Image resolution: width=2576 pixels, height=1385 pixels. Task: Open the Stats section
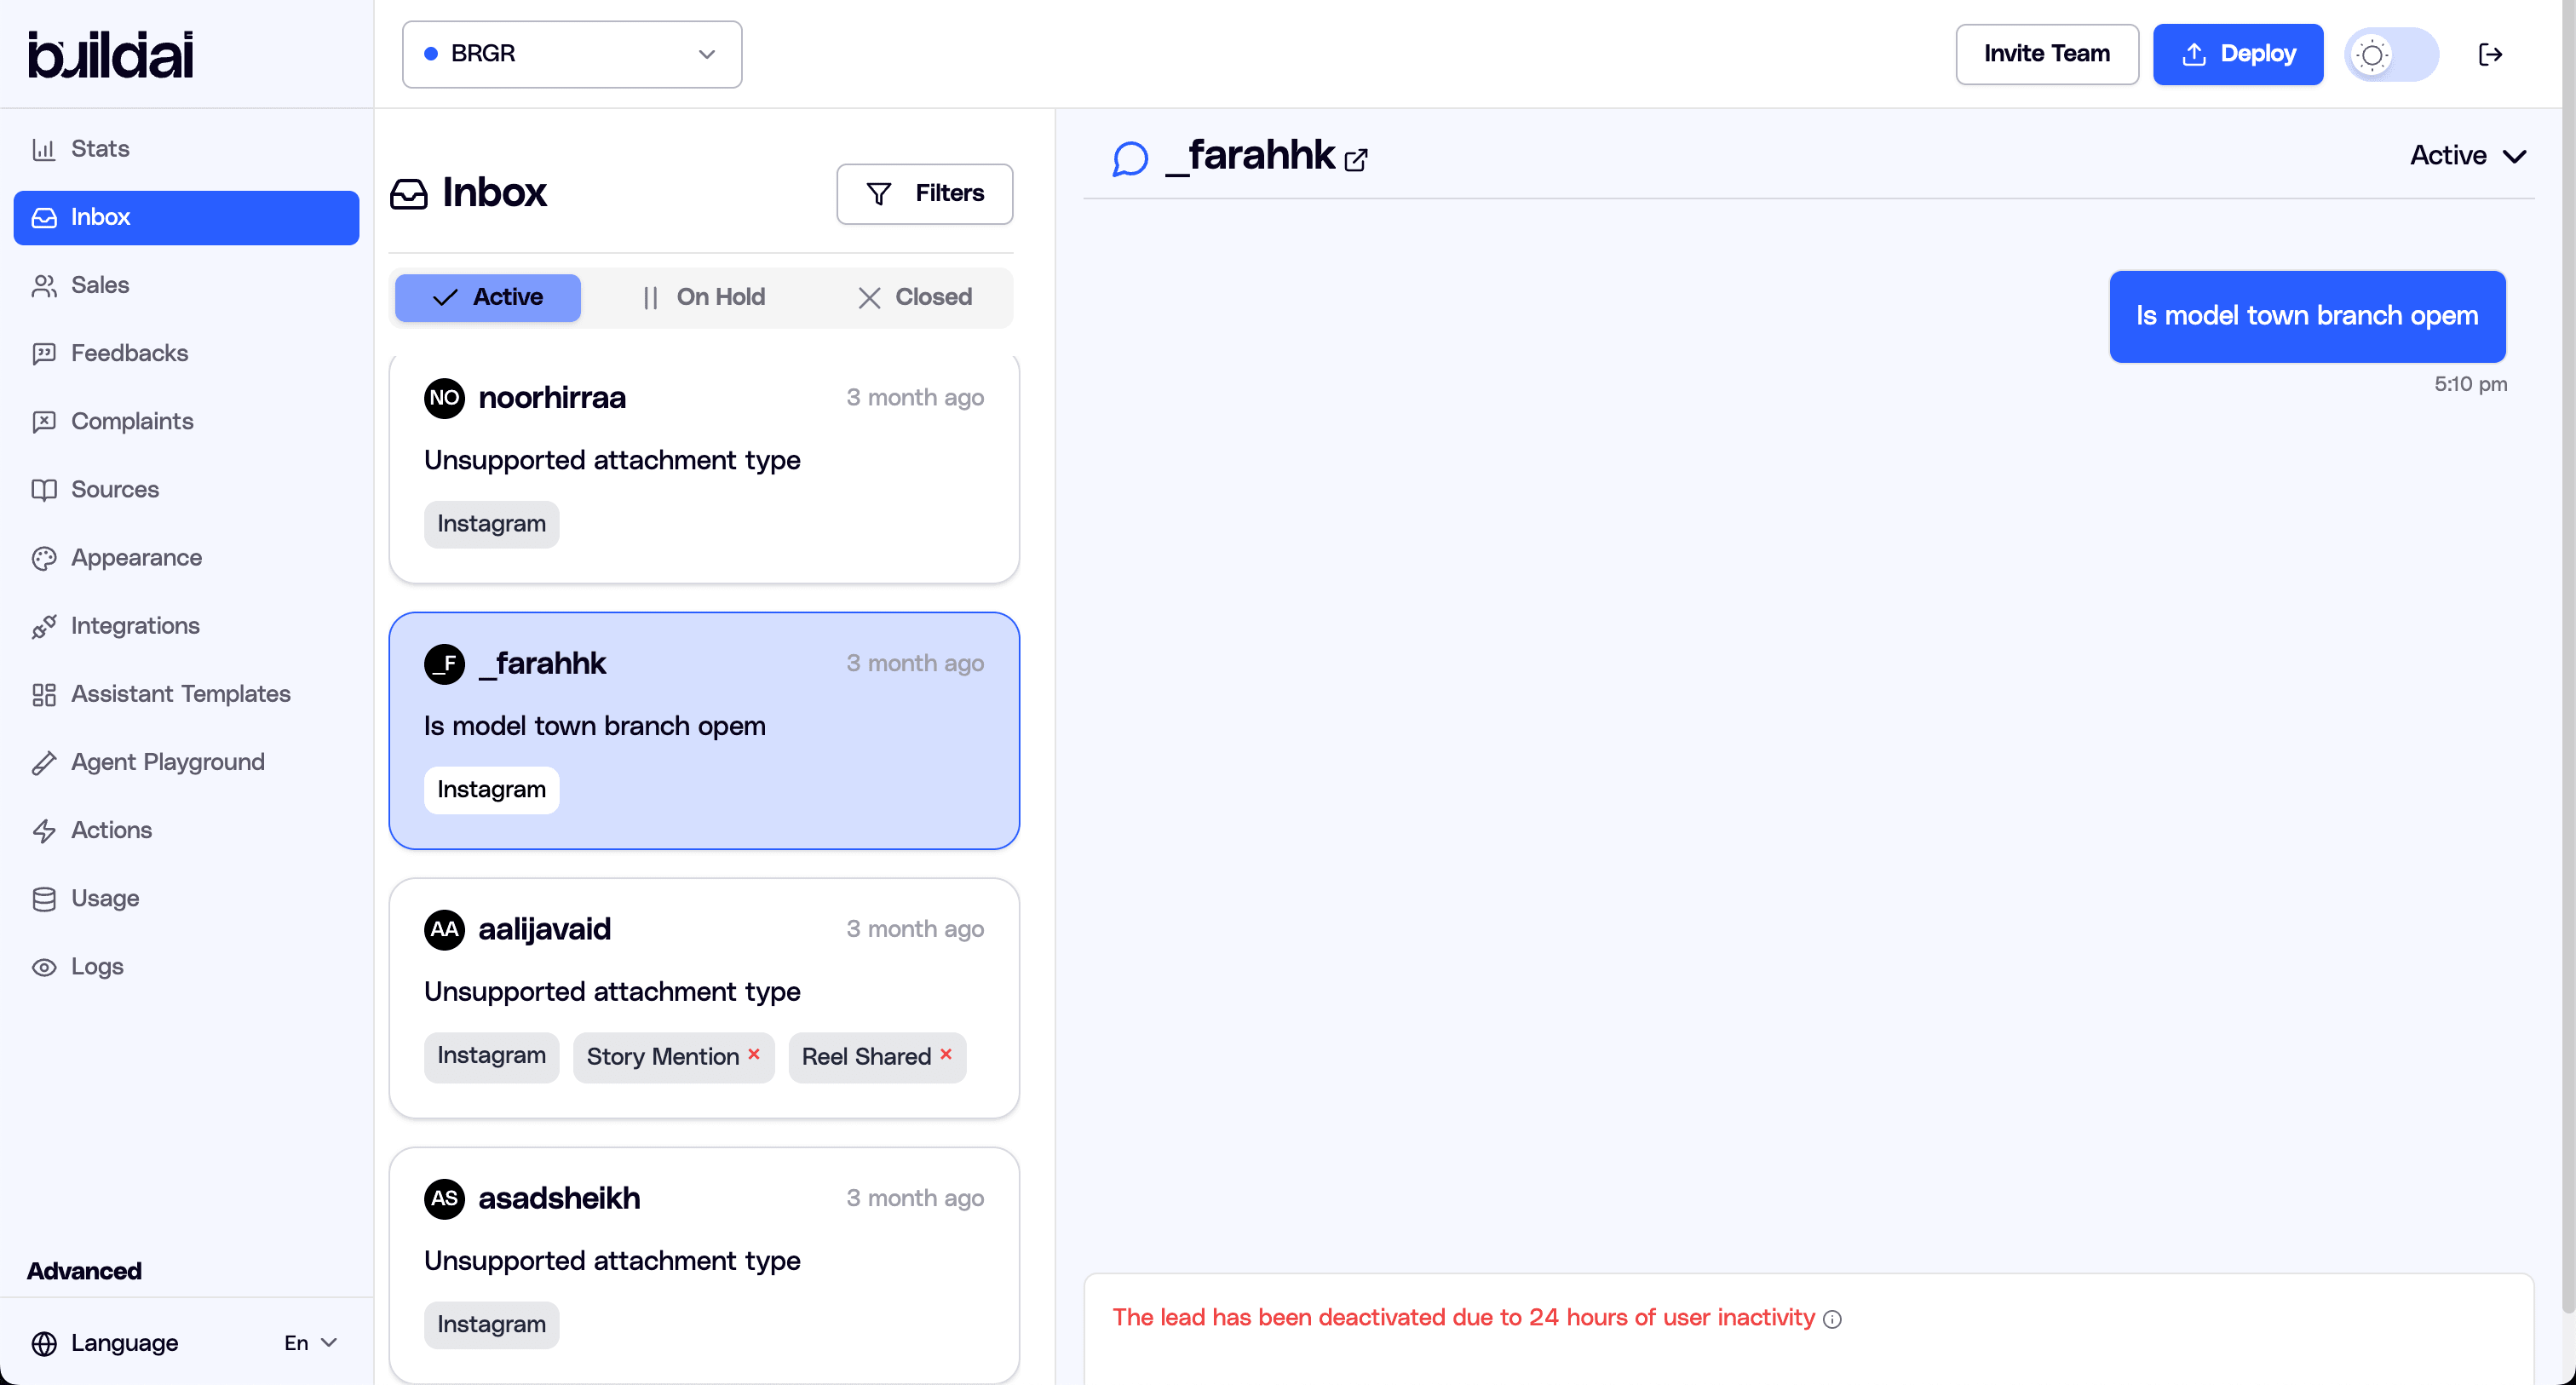(100, 148)
